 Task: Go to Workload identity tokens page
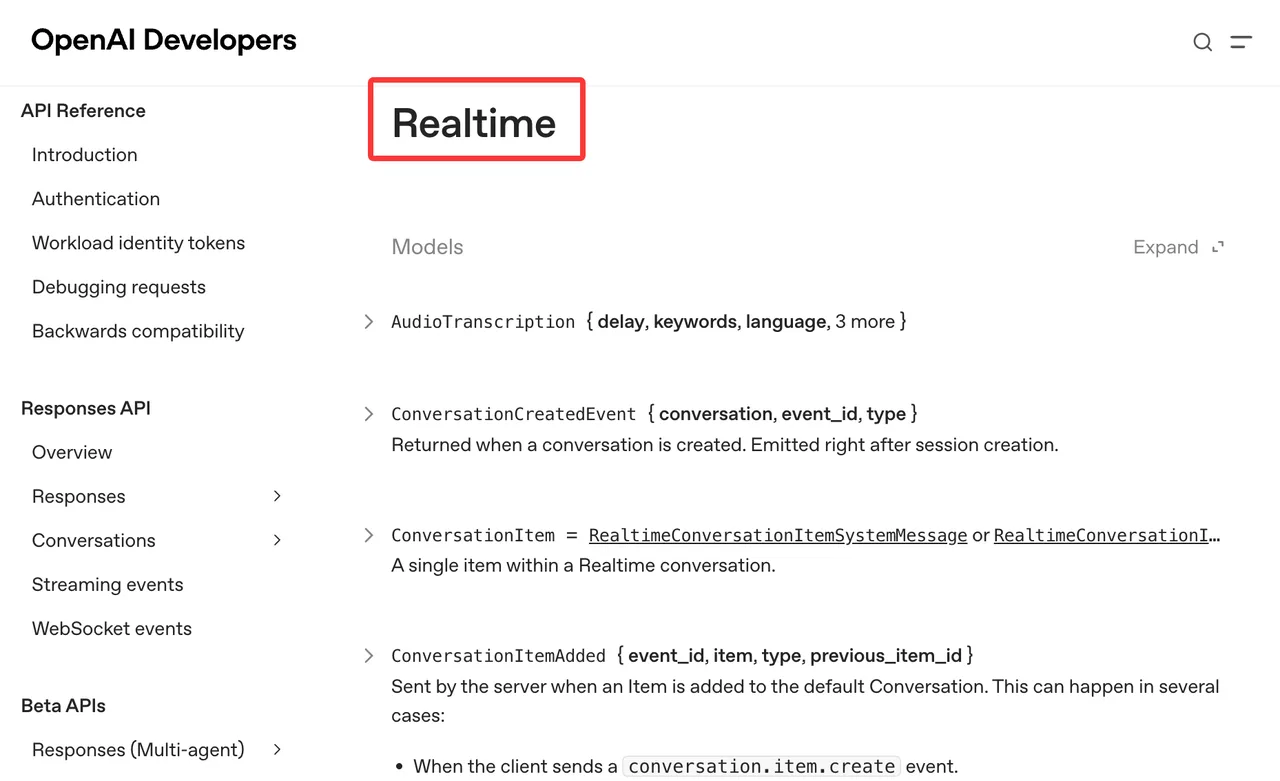pyautogui.click(x=138, y=243)
